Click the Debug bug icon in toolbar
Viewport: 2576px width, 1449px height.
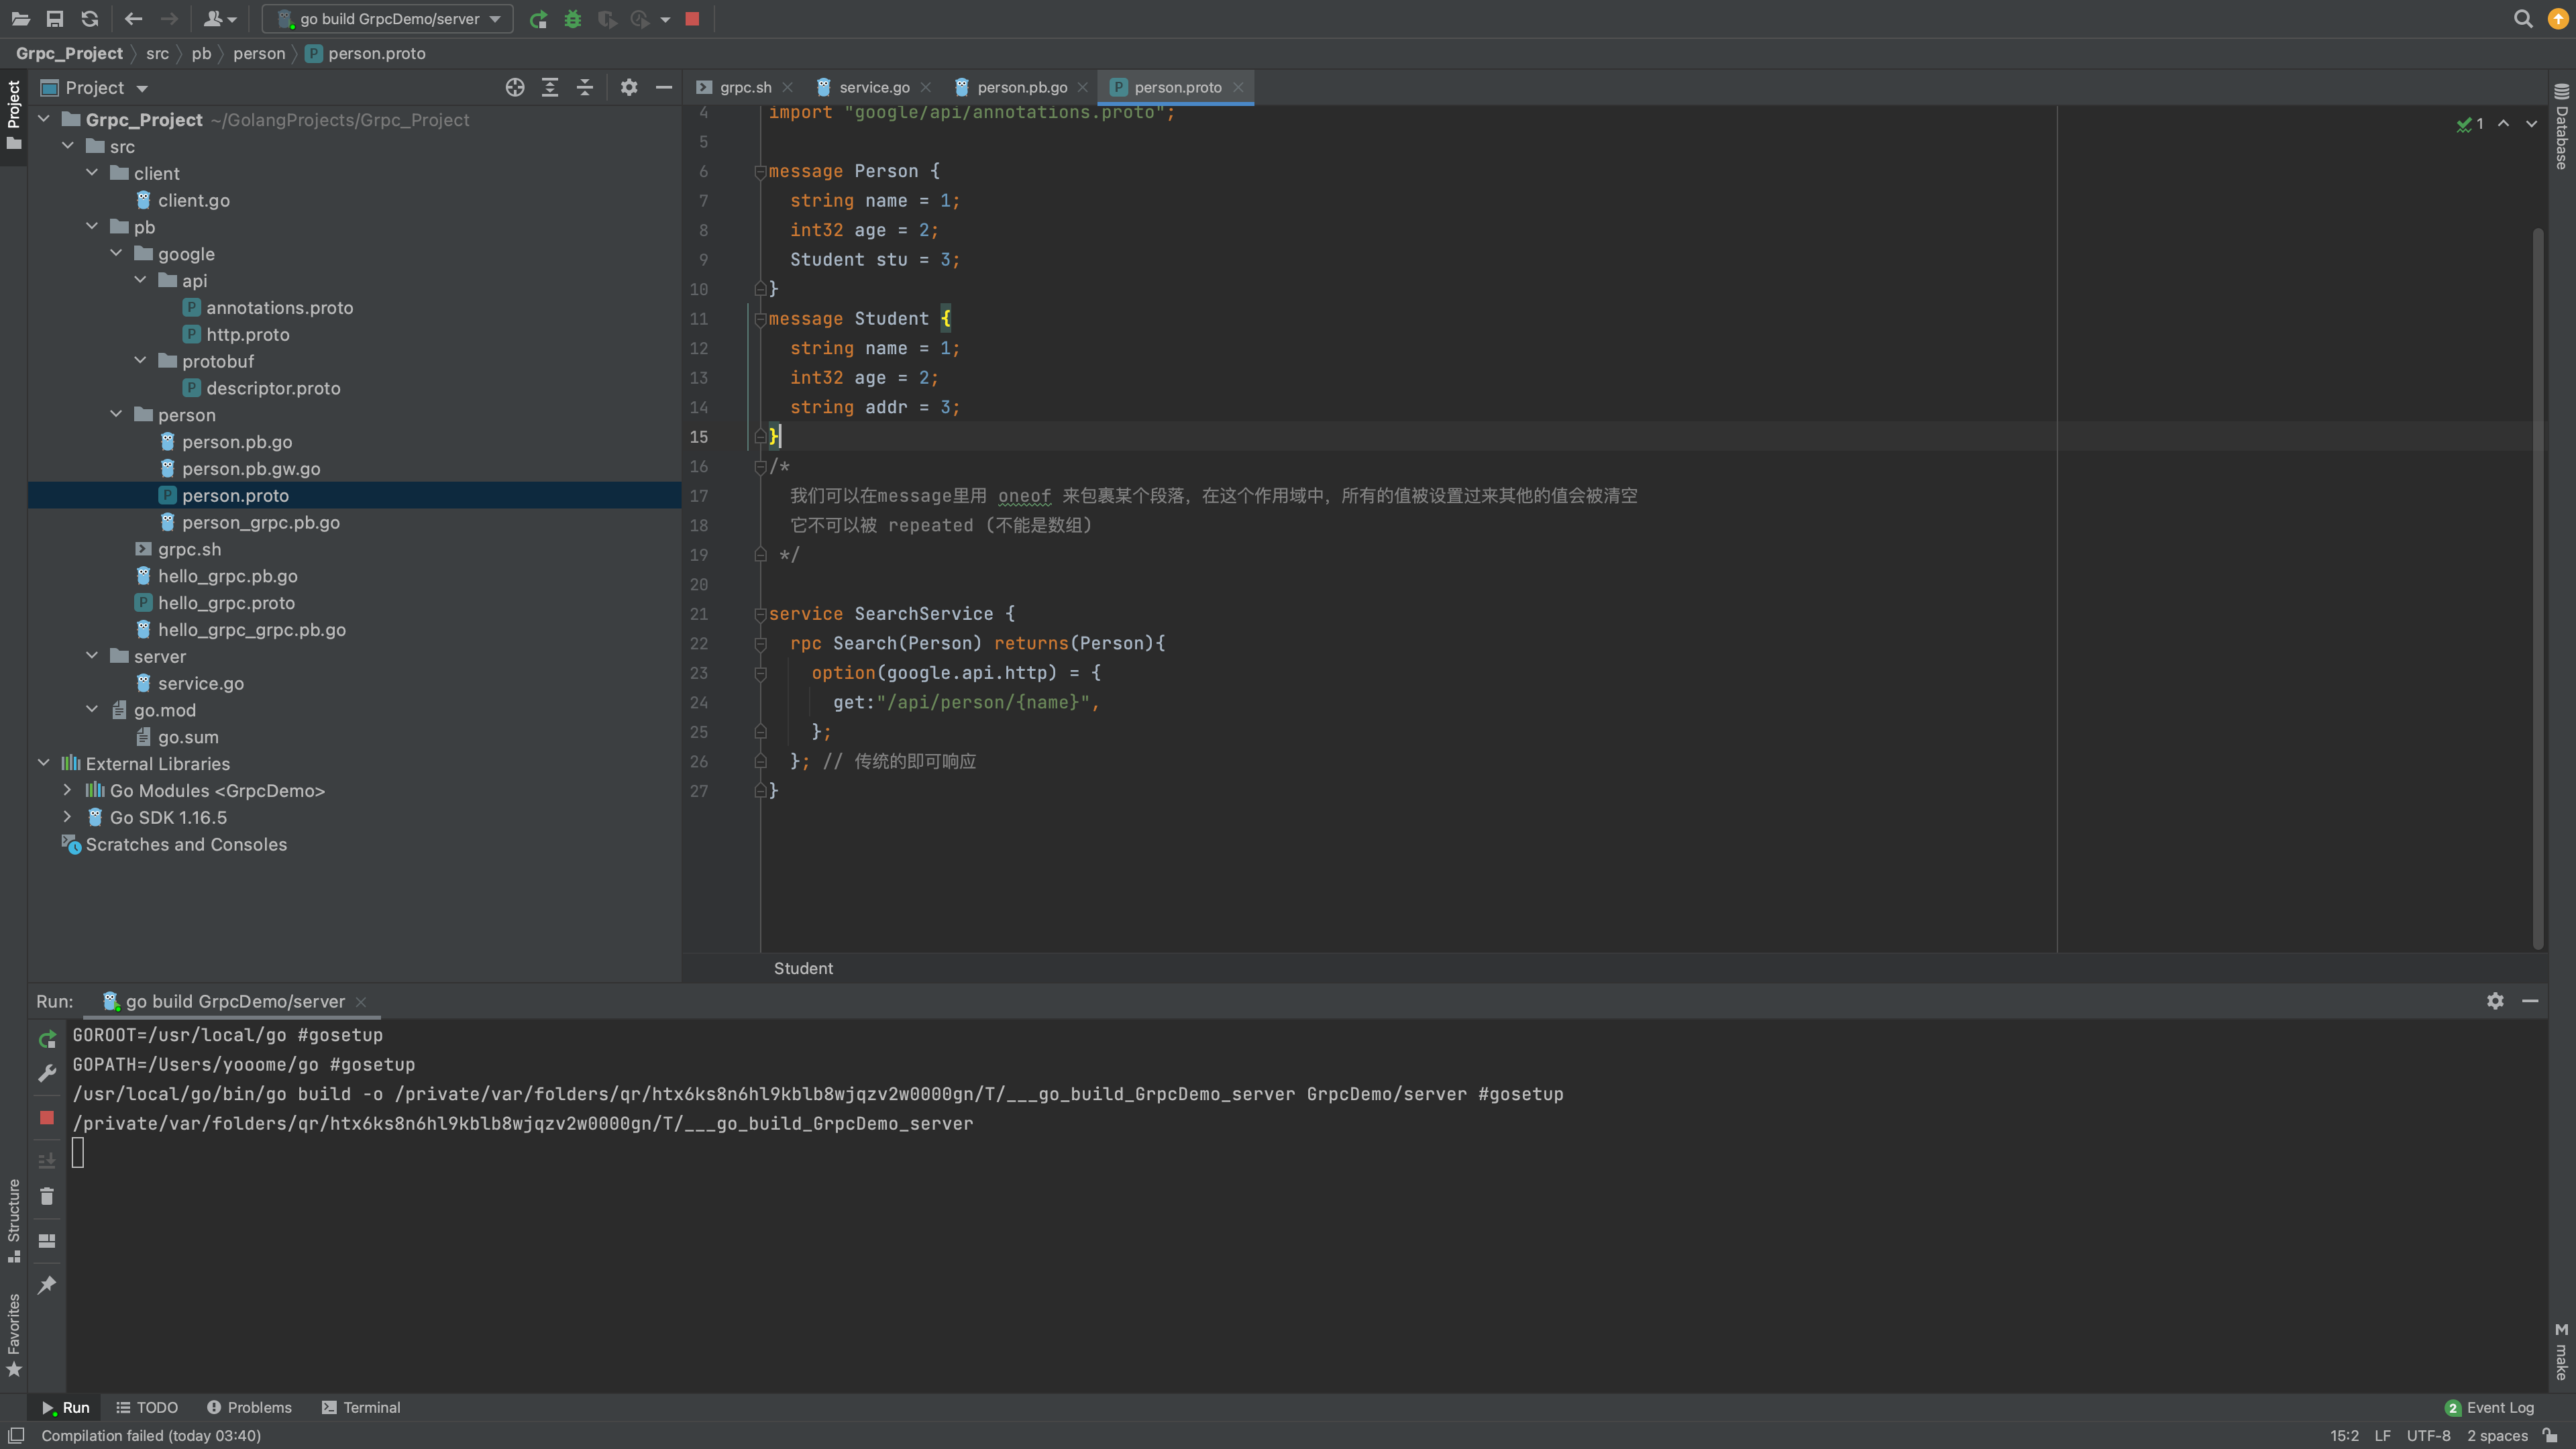click(572, 19)
